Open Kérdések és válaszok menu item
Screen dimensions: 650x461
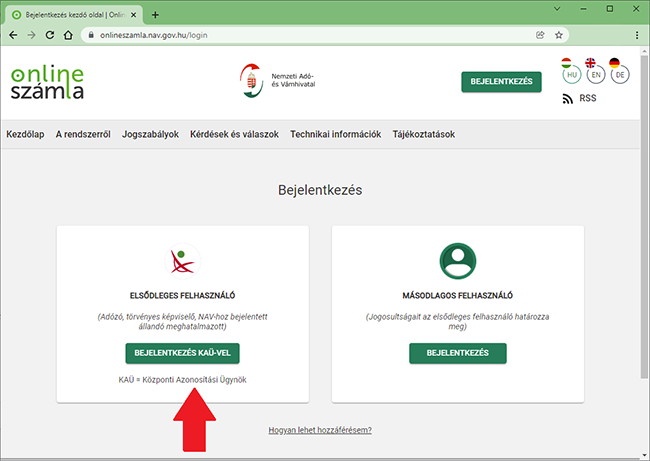coord(234,134)
